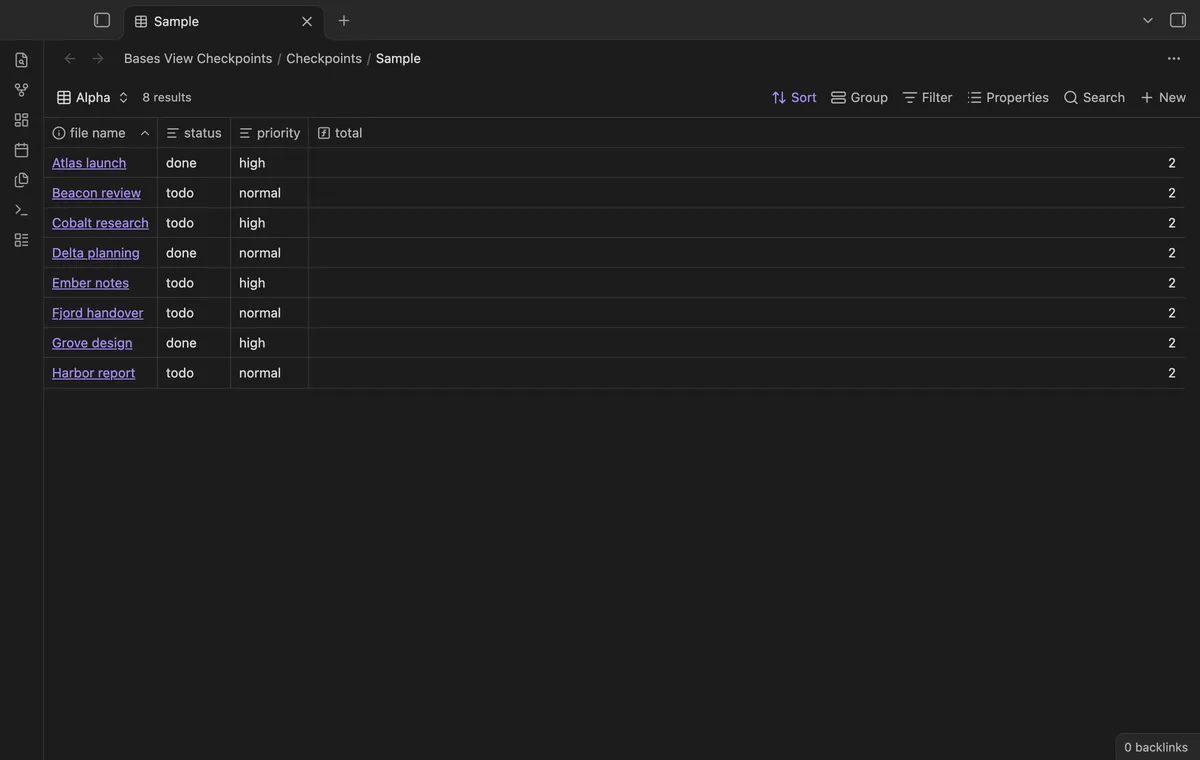
Task: Open the Sort options
Action: (794, 97)
